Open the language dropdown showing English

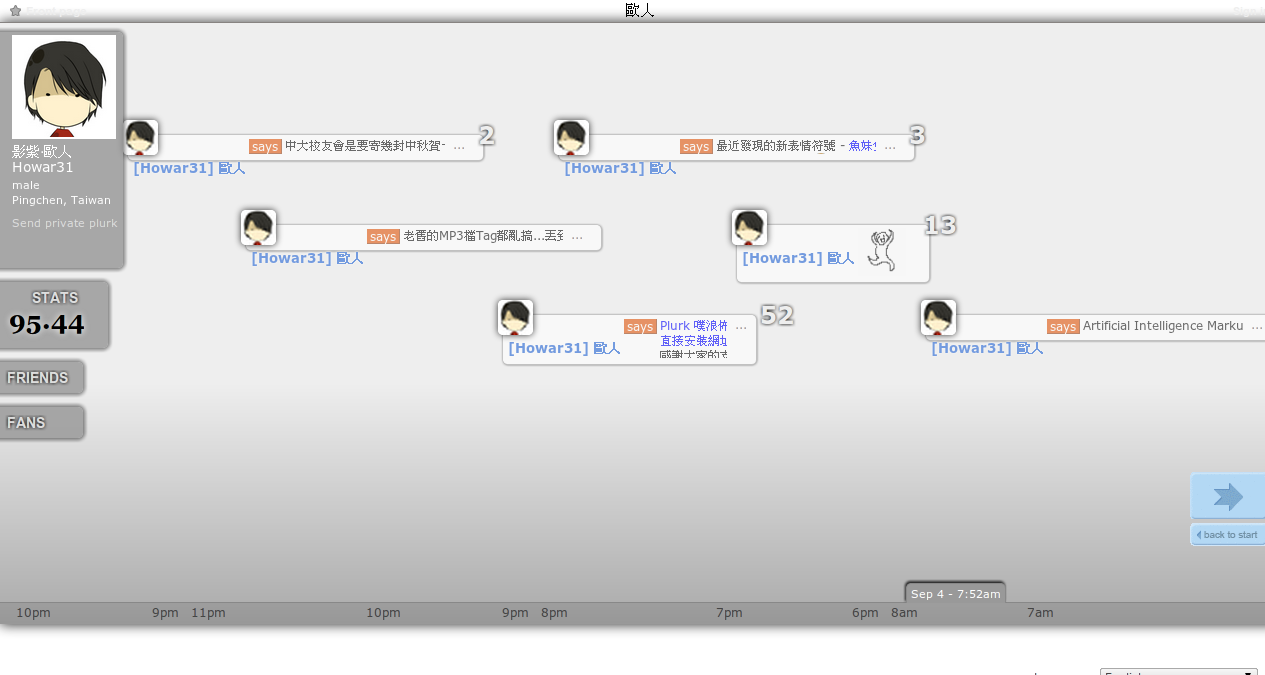click(x=1178, y=673)
